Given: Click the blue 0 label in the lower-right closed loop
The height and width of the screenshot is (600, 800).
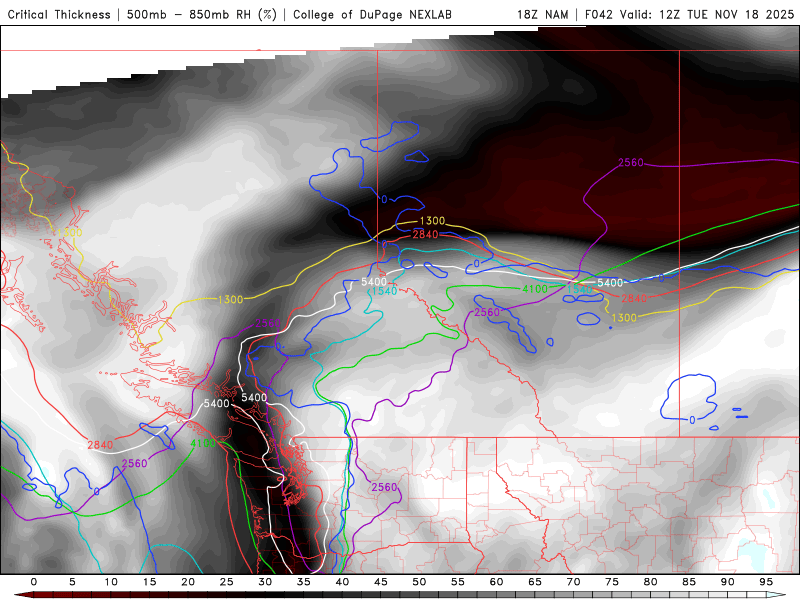Looking at the screenshot, I should (x=692, y=420).
